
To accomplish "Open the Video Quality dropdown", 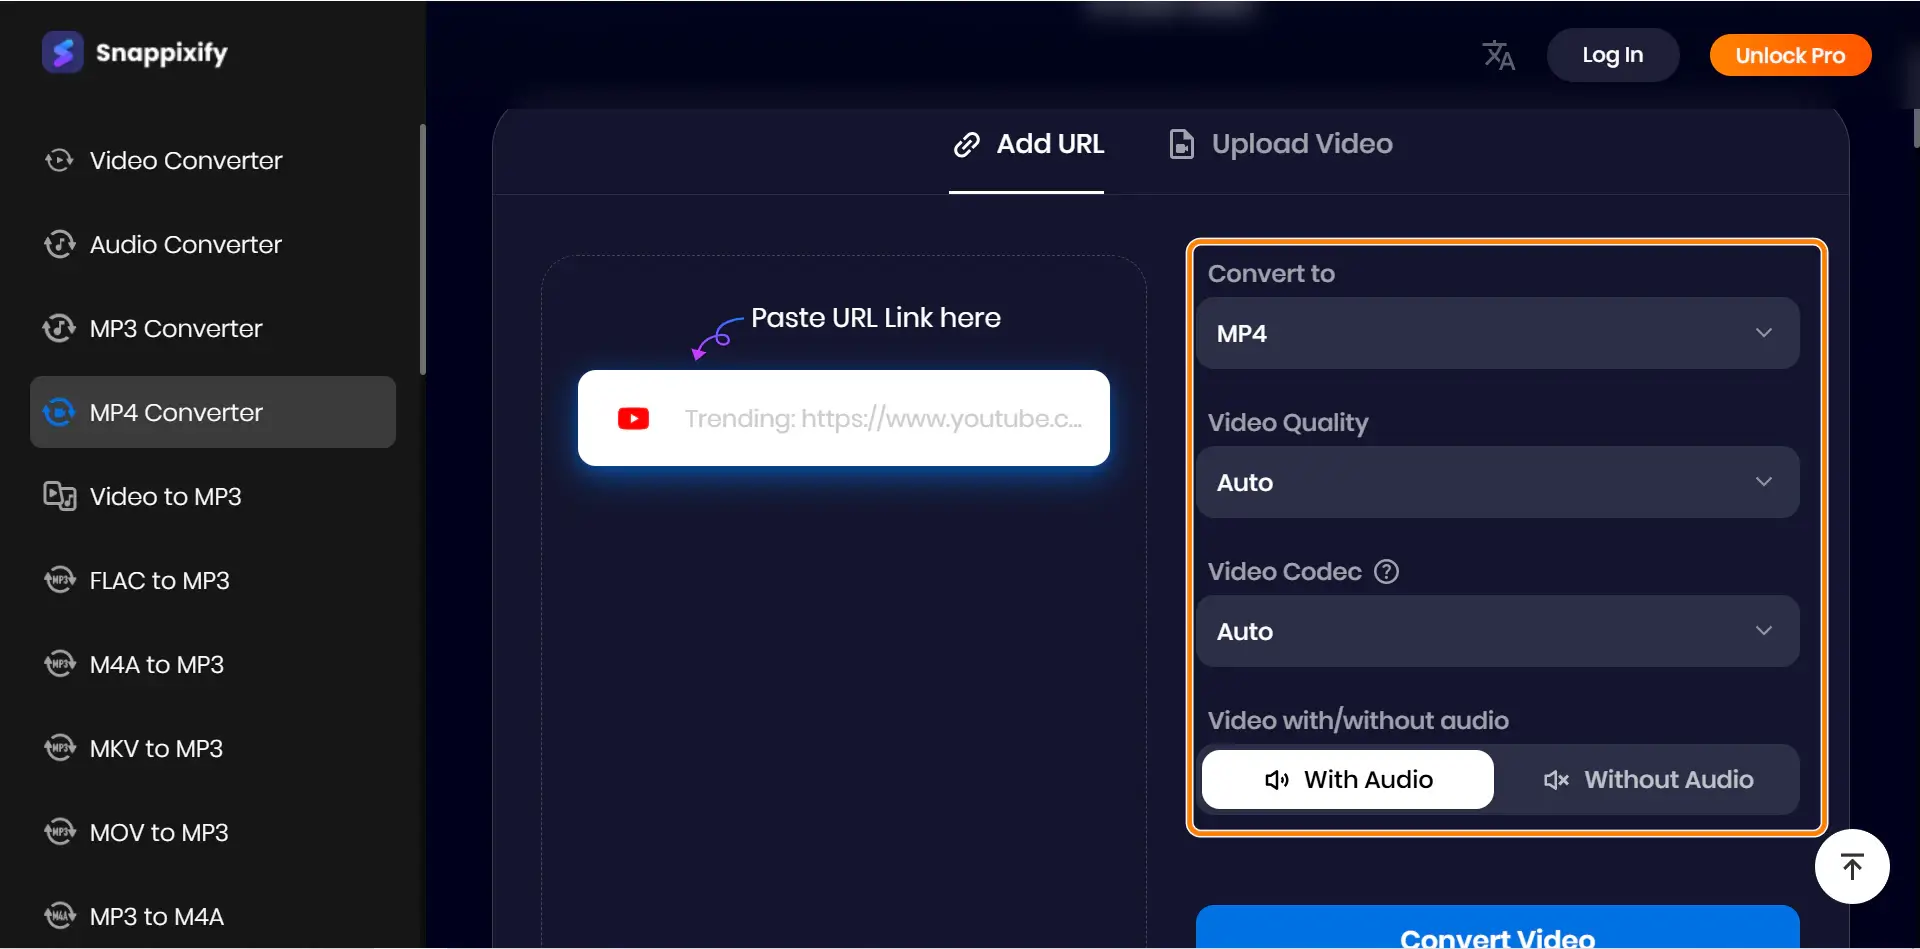I will [1497, 483].
